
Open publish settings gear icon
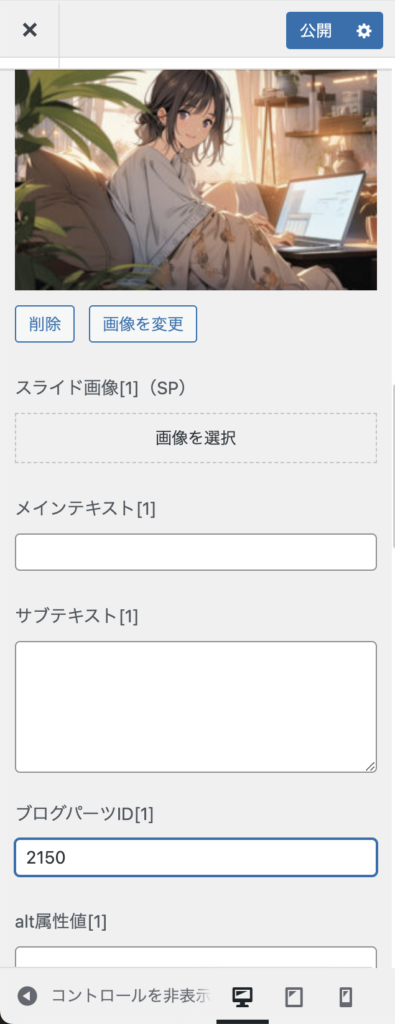[x=364, y=31]
